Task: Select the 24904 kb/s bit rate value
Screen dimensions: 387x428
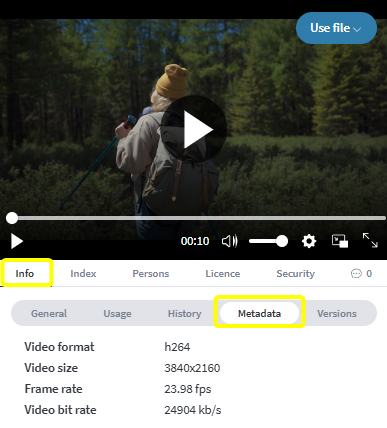Action: point(193,410)
